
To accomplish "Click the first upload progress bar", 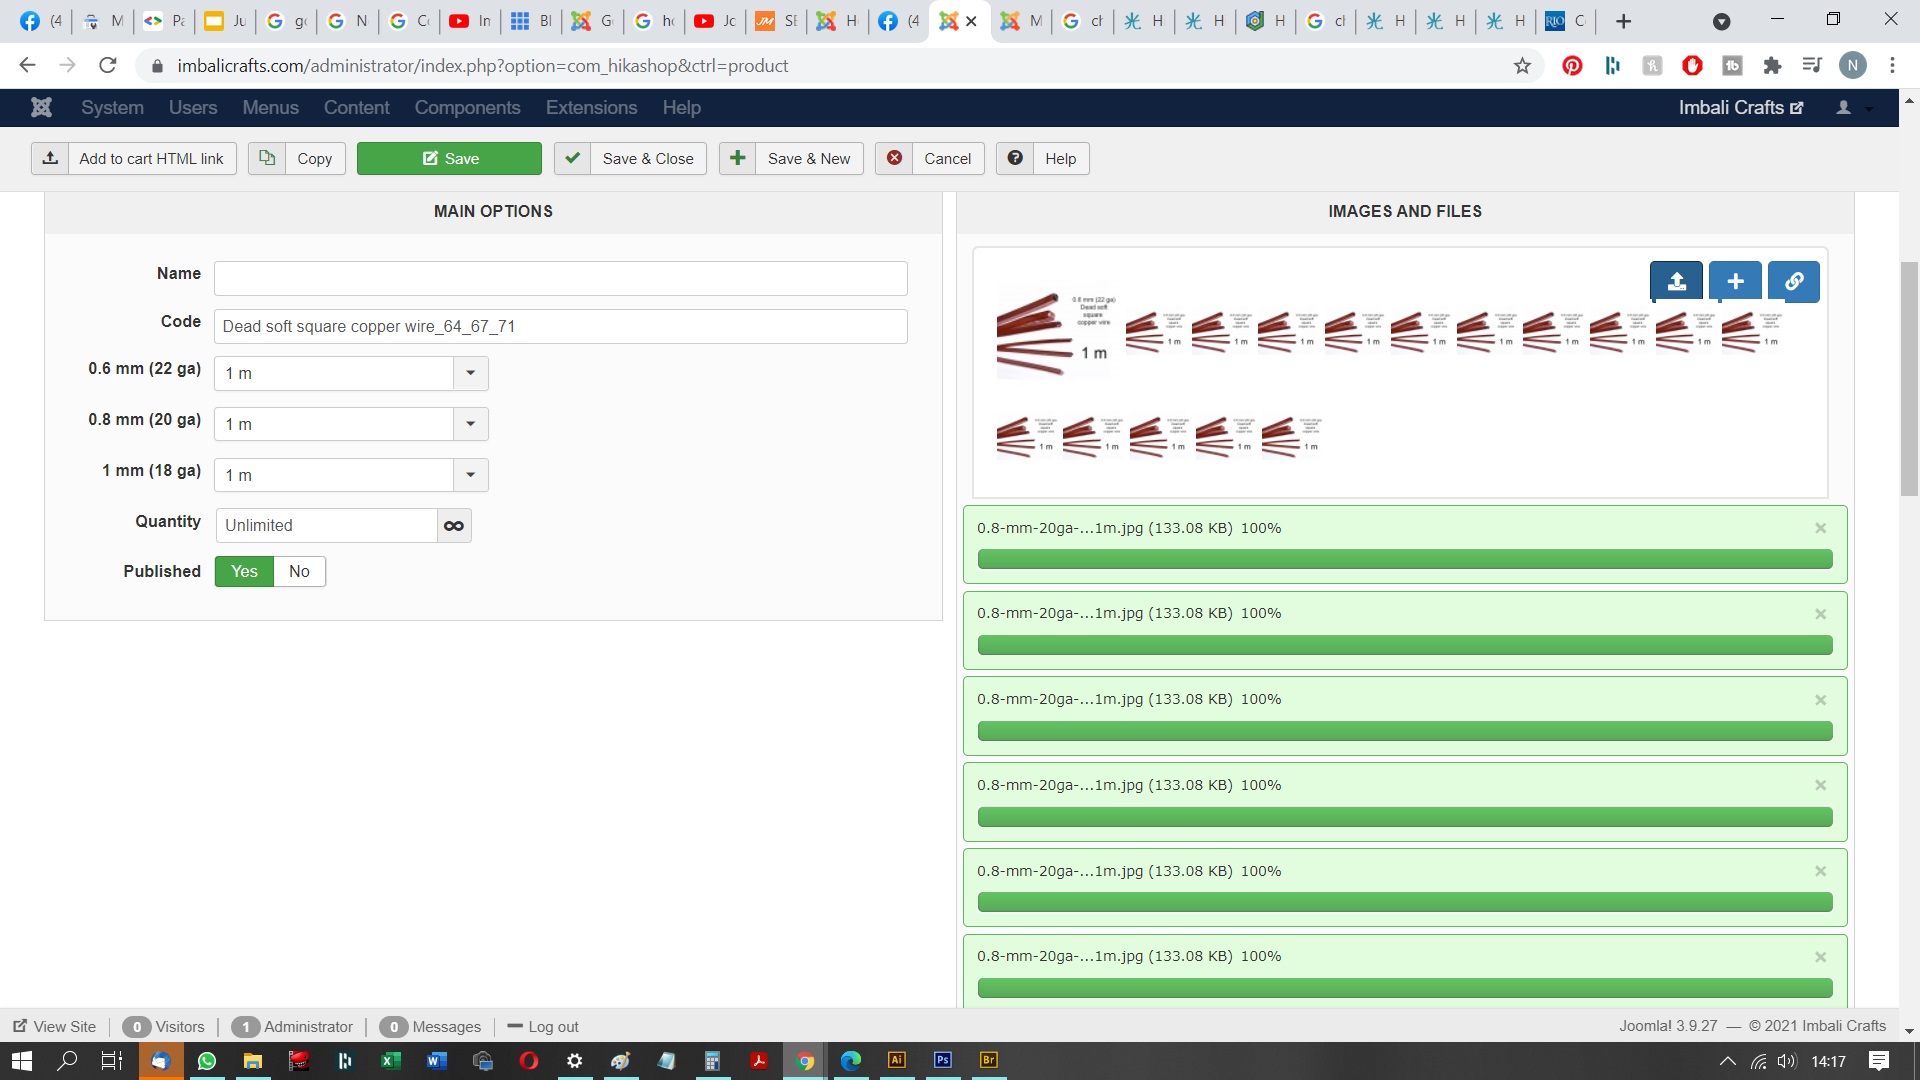I will 1404,559.
